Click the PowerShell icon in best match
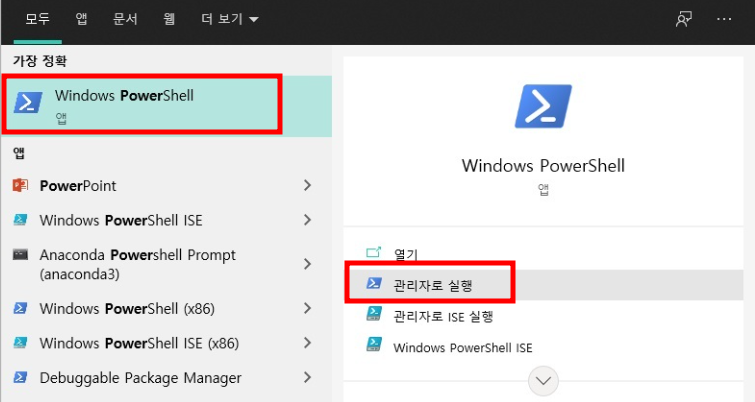This screenshot has height=402, width=755. [x=28, y=103]
